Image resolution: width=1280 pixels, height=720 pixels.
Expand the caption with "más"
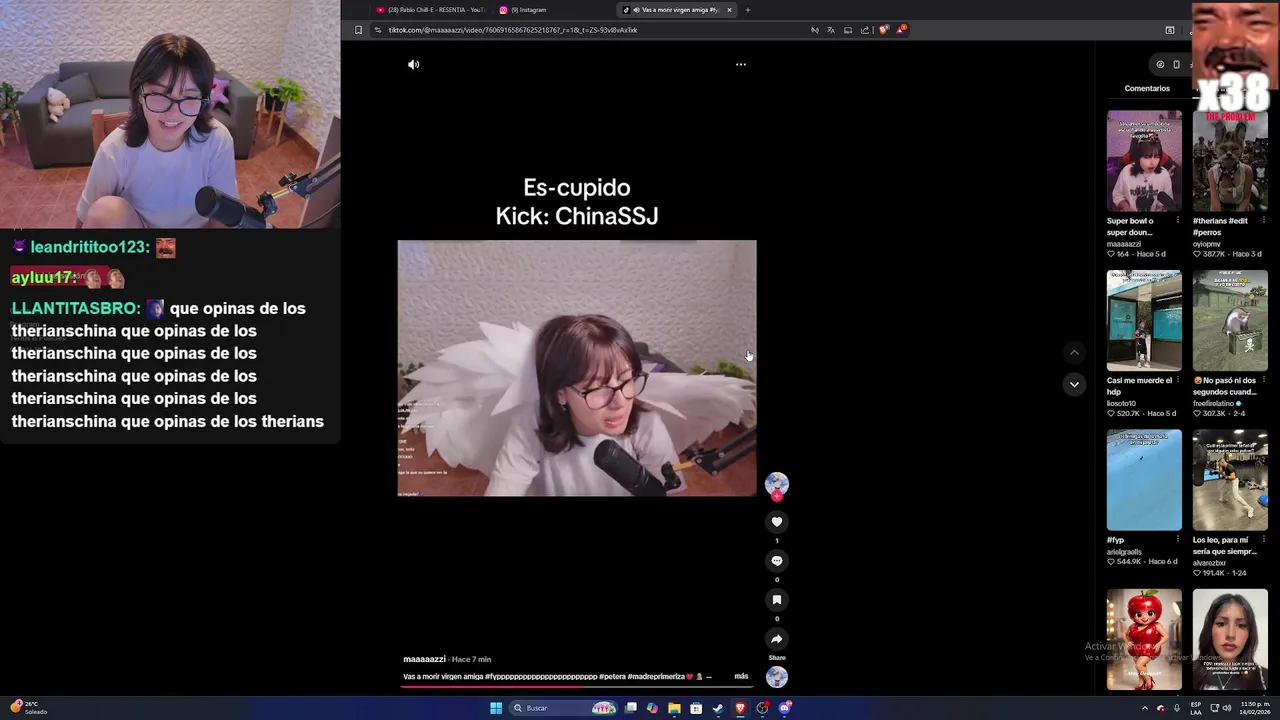tap(741, 677)
